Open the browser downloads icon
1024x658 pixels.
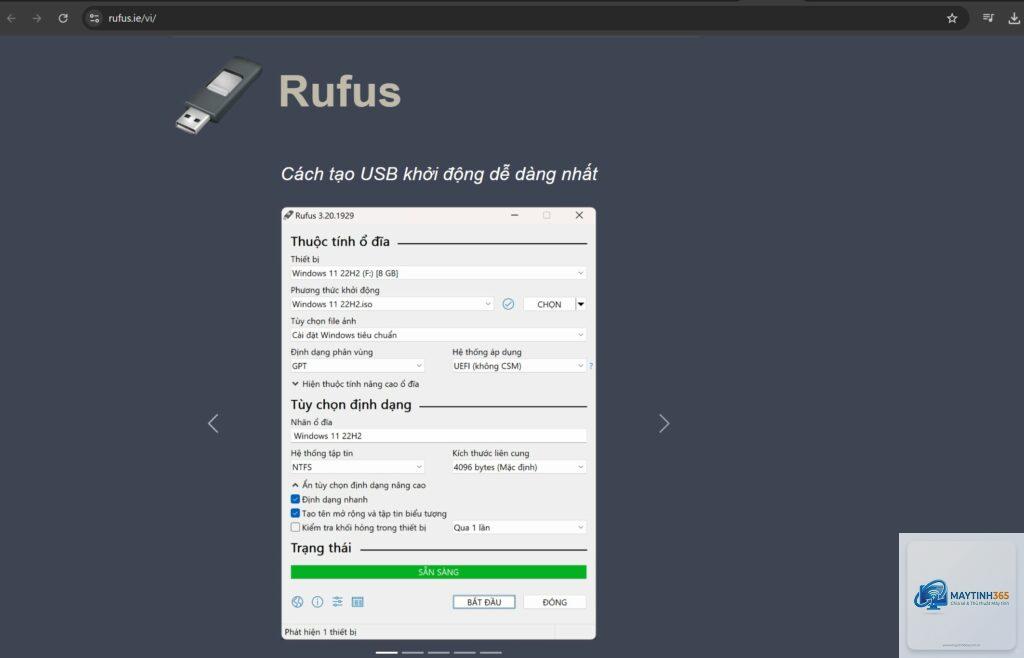1014,18
